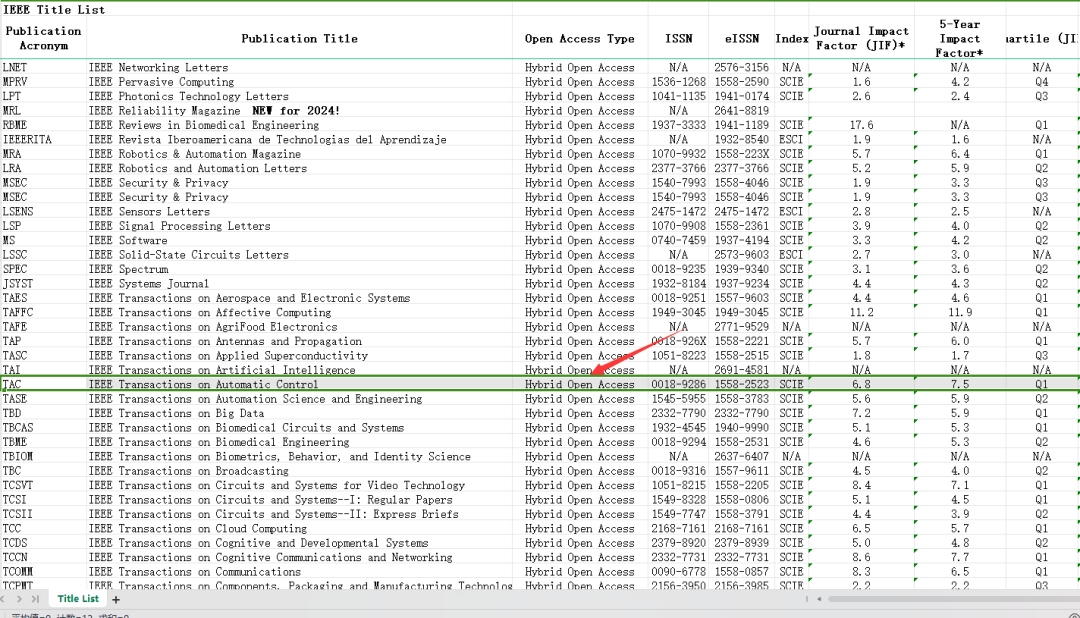Select 'IEEE Sensors Letters' title cell
This screenshot has width=1080, height=618.
coord(300,212)
